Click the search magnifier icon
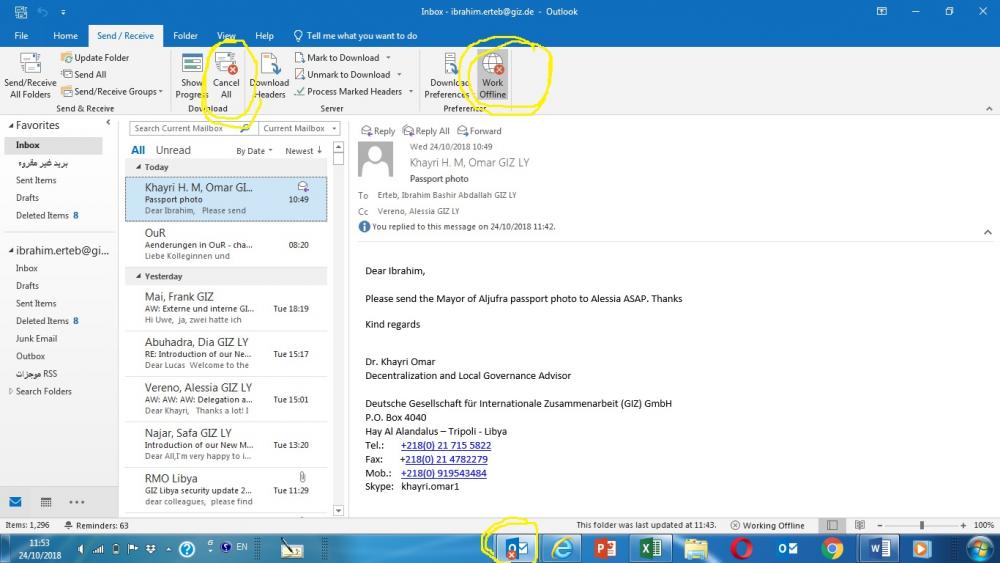The width and height of the screenshot is (1000, 563). pyautogui.click(x=245, y=128)
